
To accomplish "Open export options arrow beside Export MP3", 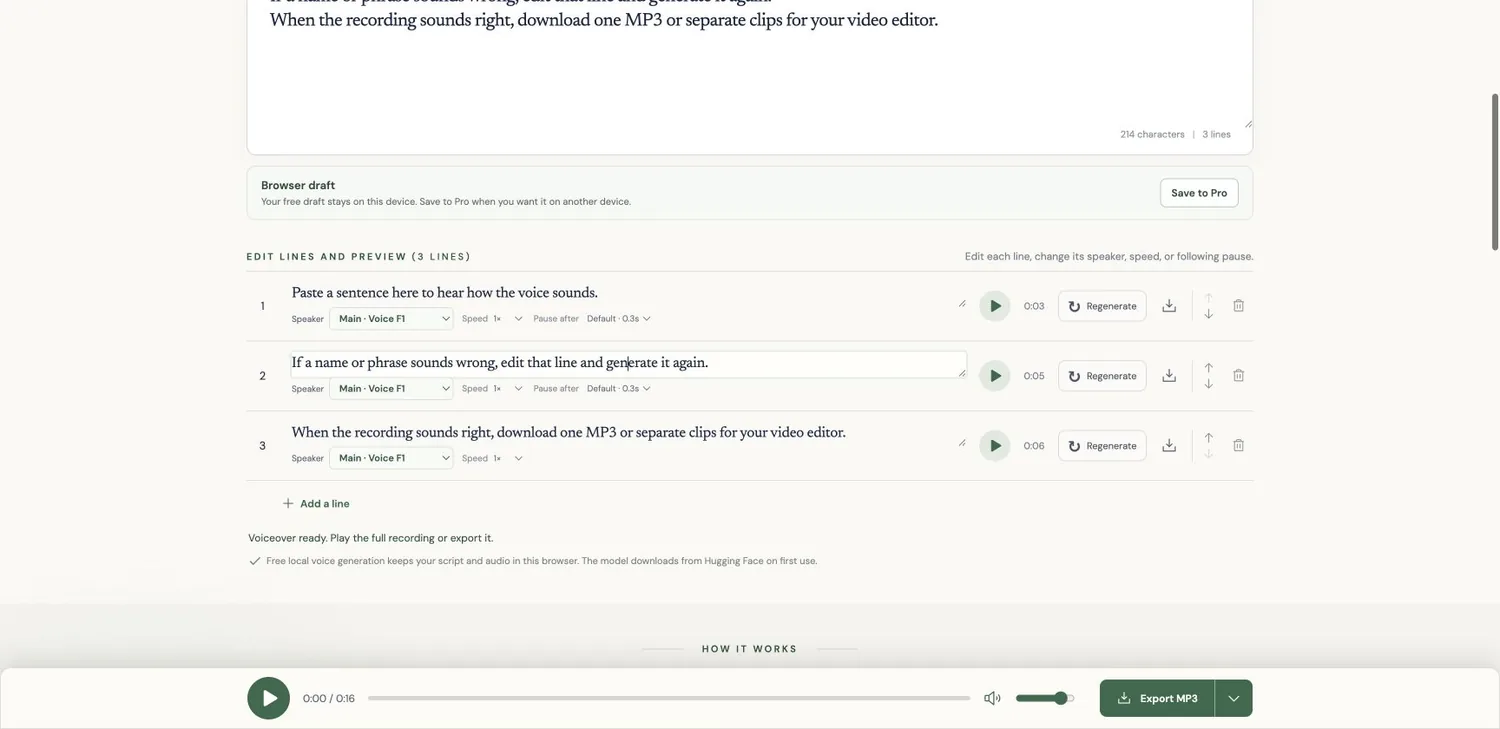I will (1234, 698).
